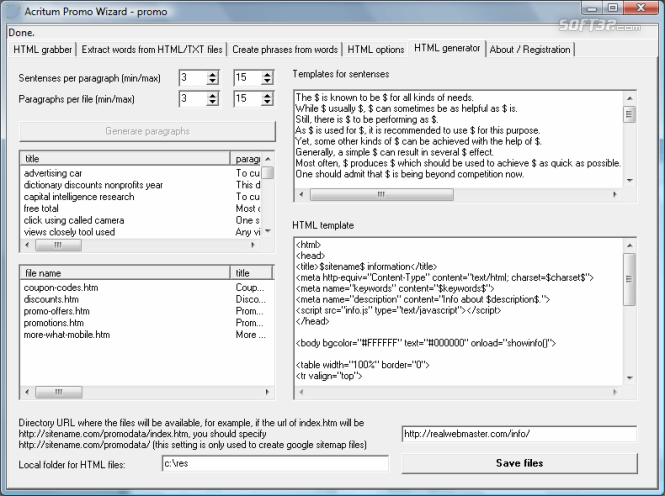The width and height of the screenshot is (665, 496).
Task: Click the <title> line in HTML template
Action: [366, 267]
